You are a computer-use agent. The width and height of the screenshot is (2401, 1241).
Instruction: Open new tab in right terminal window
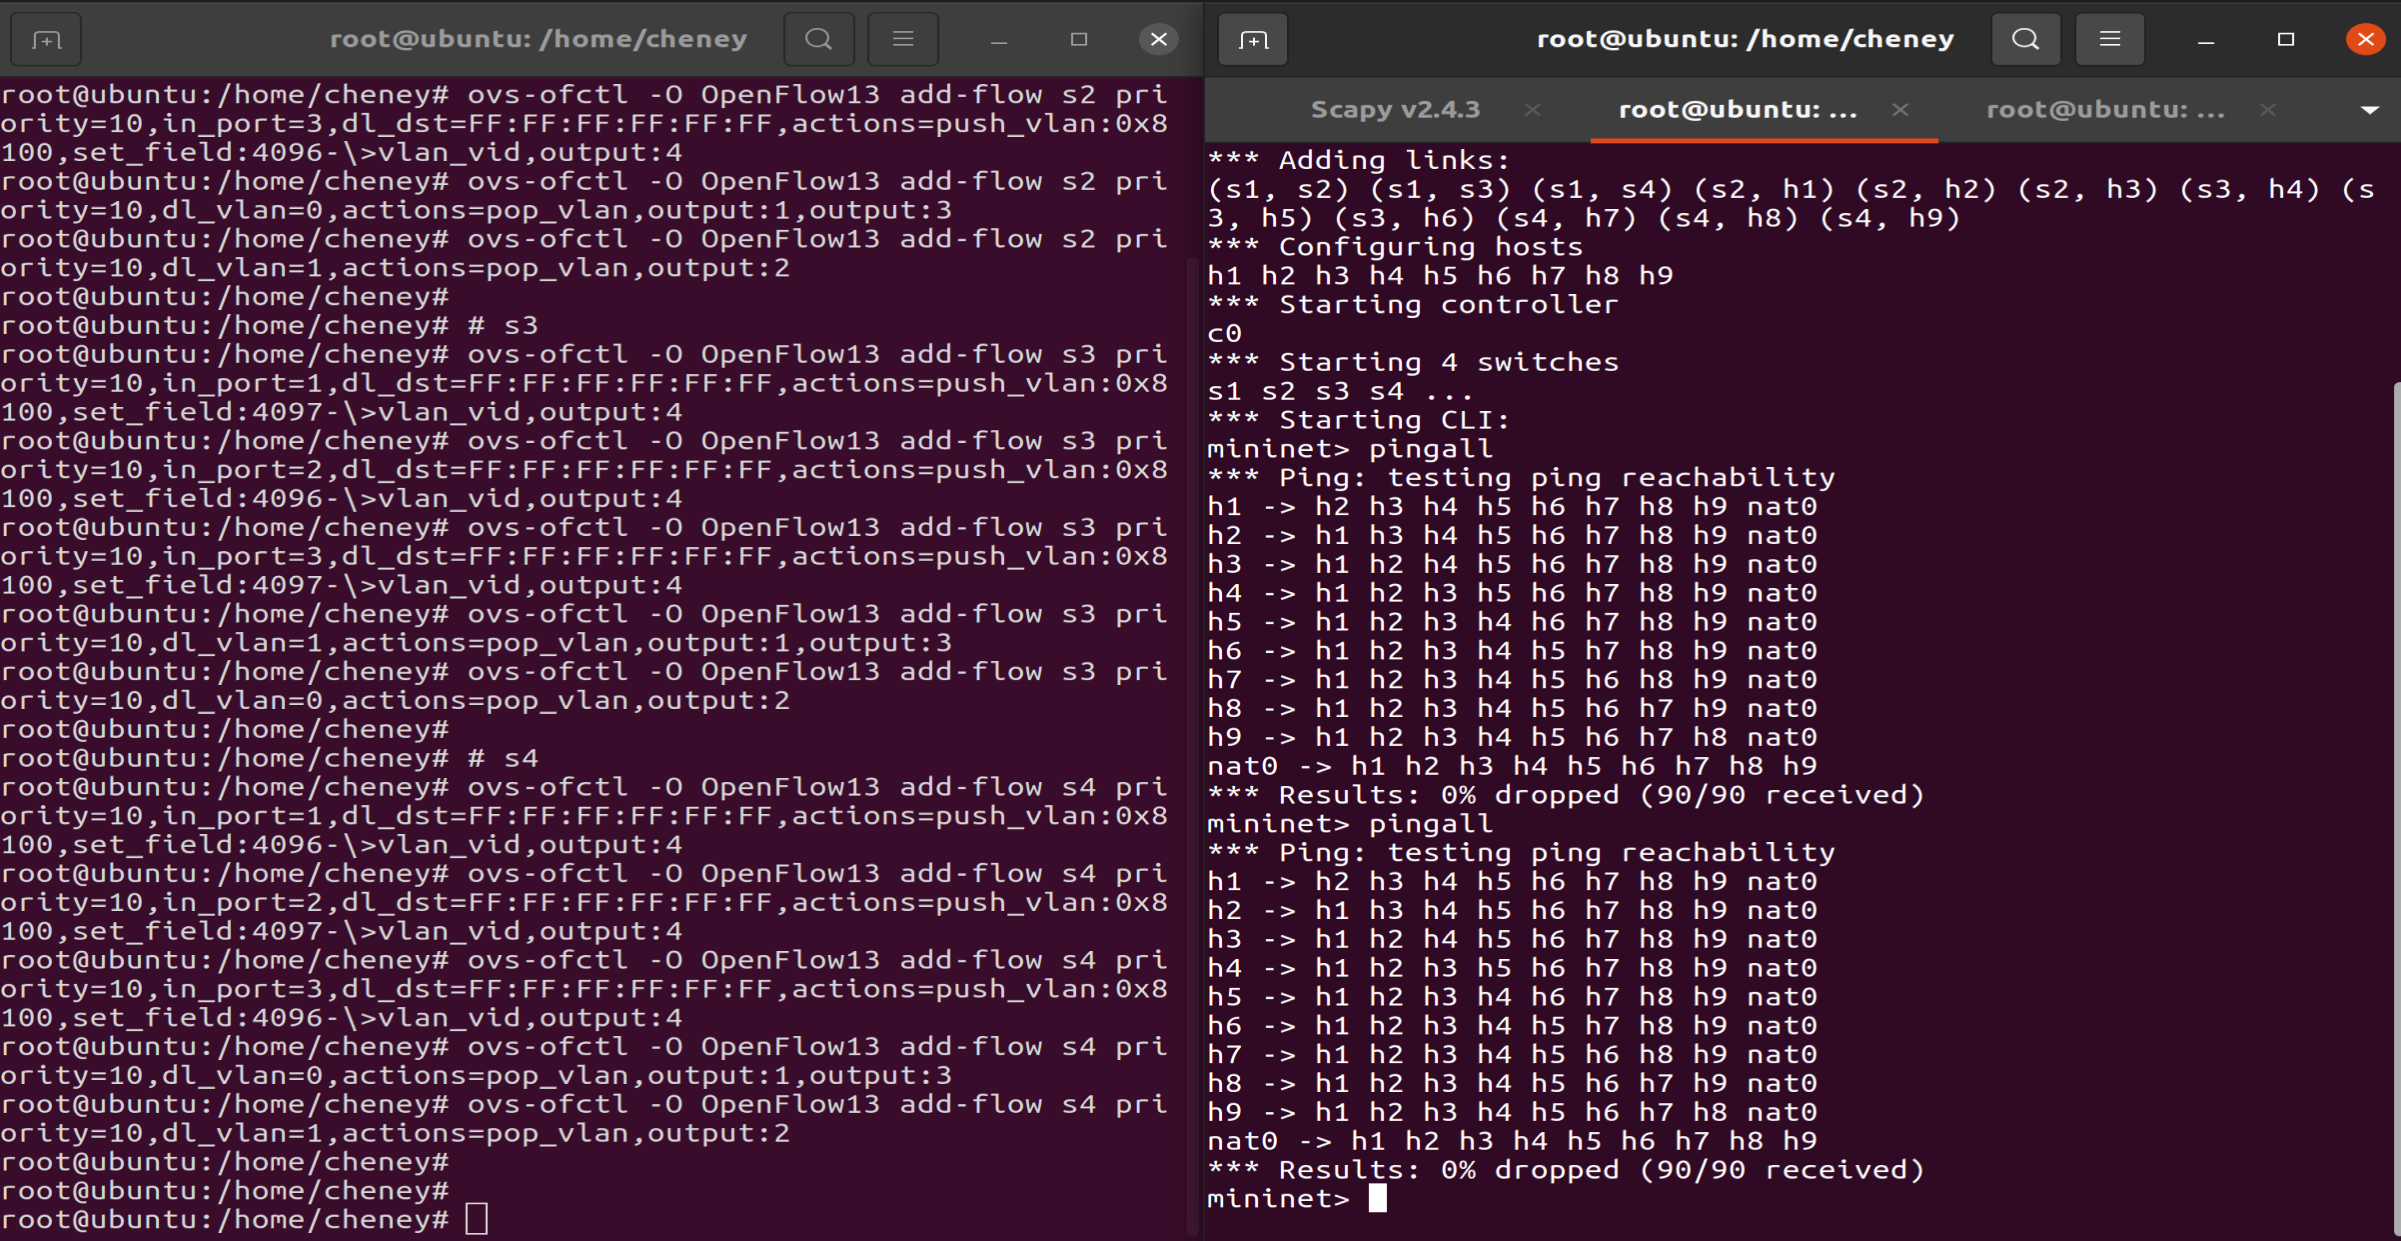coord(1253,40)
